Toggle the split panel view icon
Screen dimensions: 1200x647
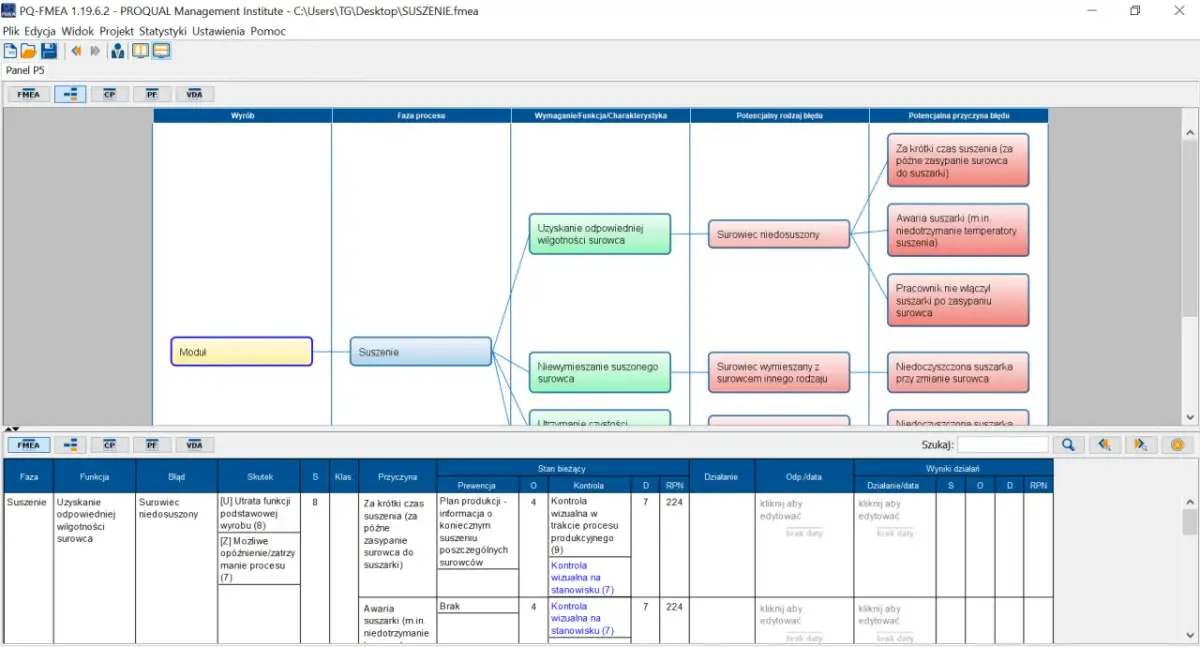click(x=160, y=51)
